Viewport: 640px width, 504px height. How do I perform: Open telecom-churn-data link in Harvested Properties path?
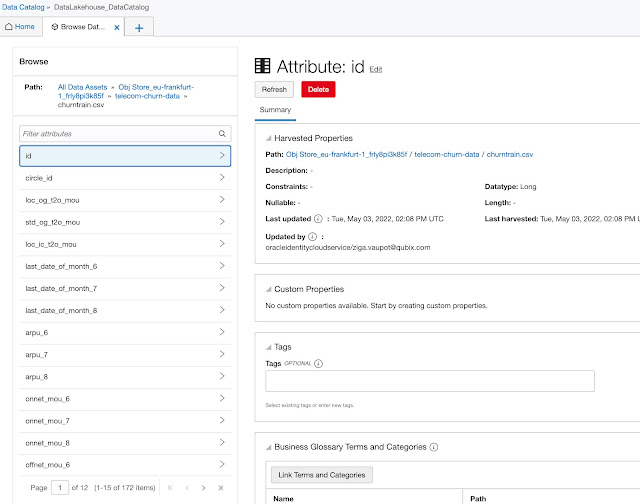coord(447,154)
